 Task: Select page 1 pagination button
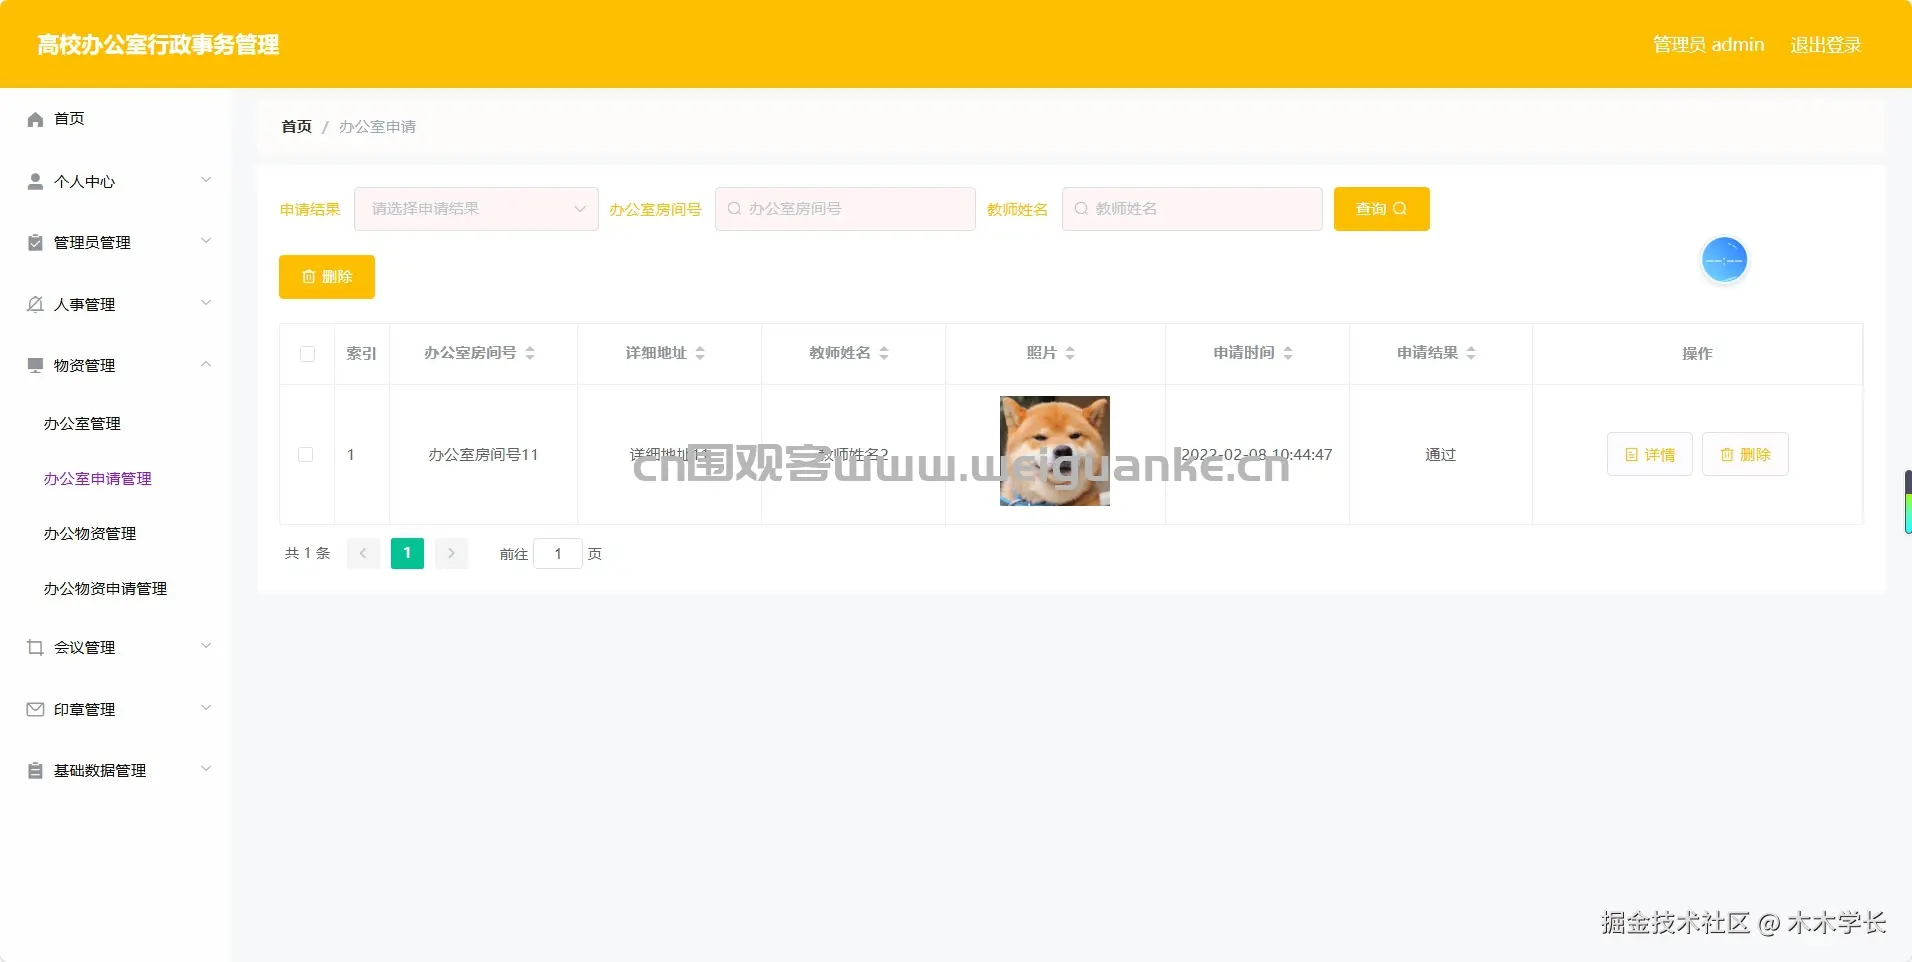[407, 553]
